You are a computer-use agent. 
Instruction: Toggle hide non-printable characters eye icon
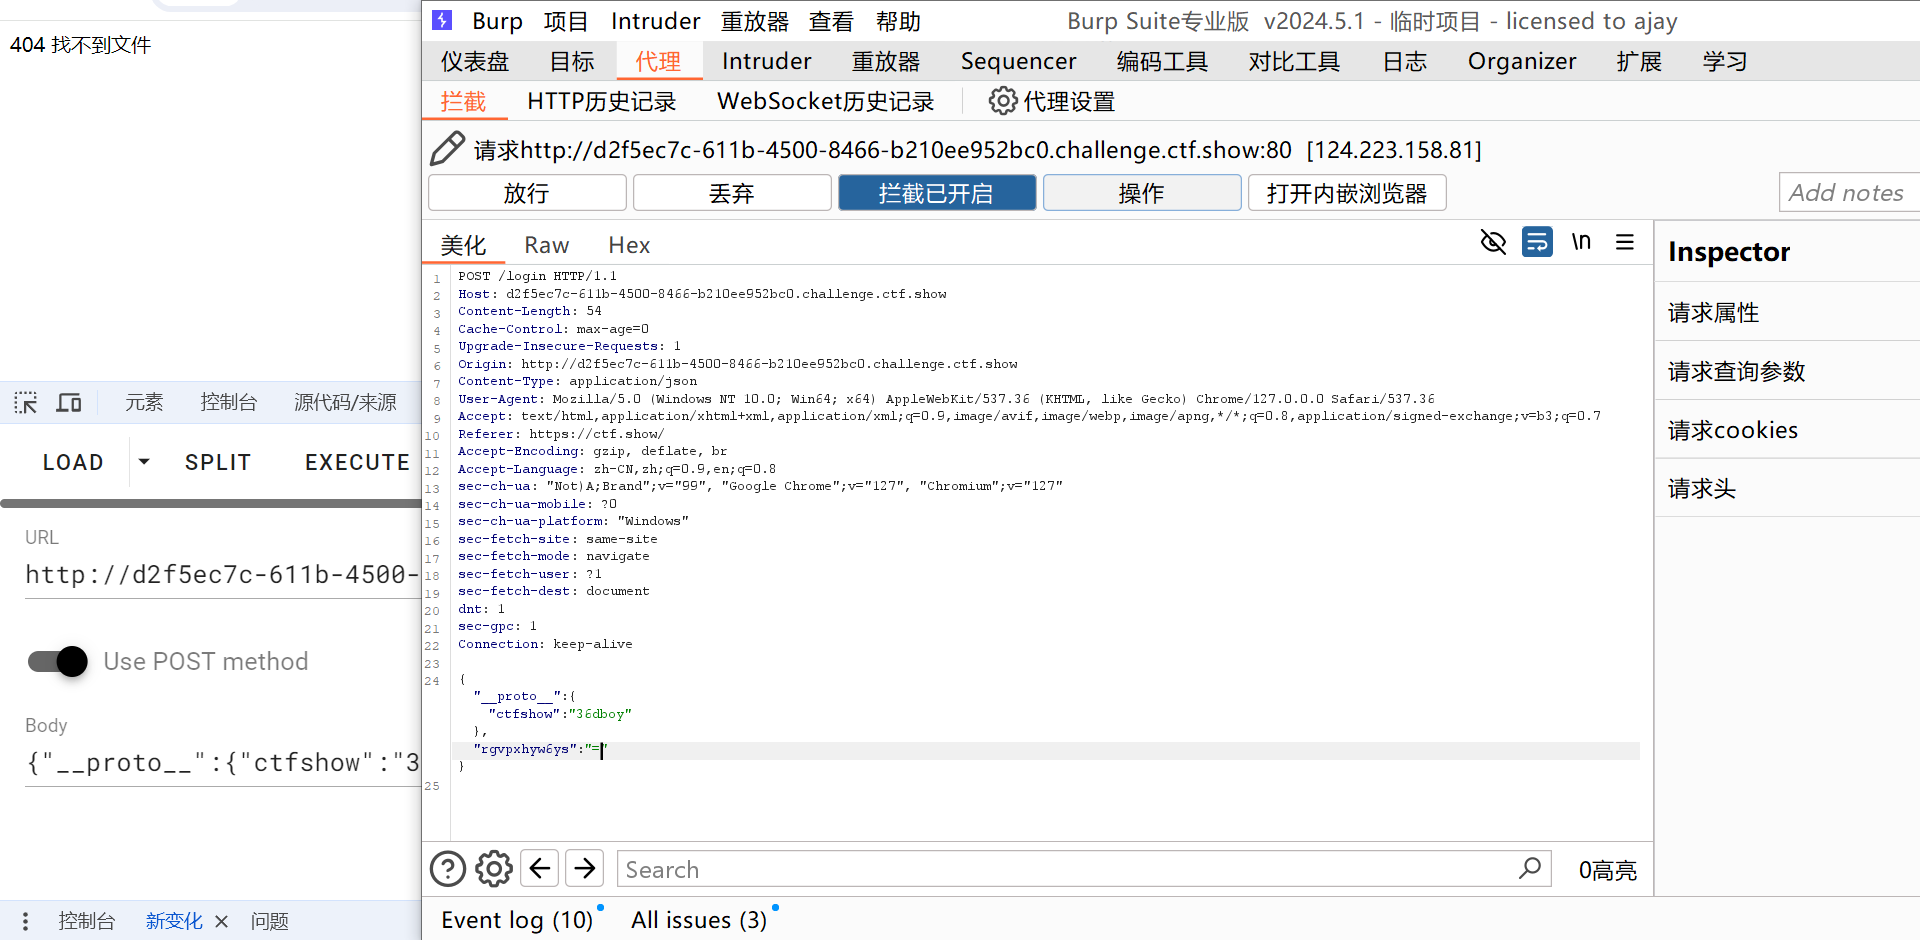click(1493, 242)
